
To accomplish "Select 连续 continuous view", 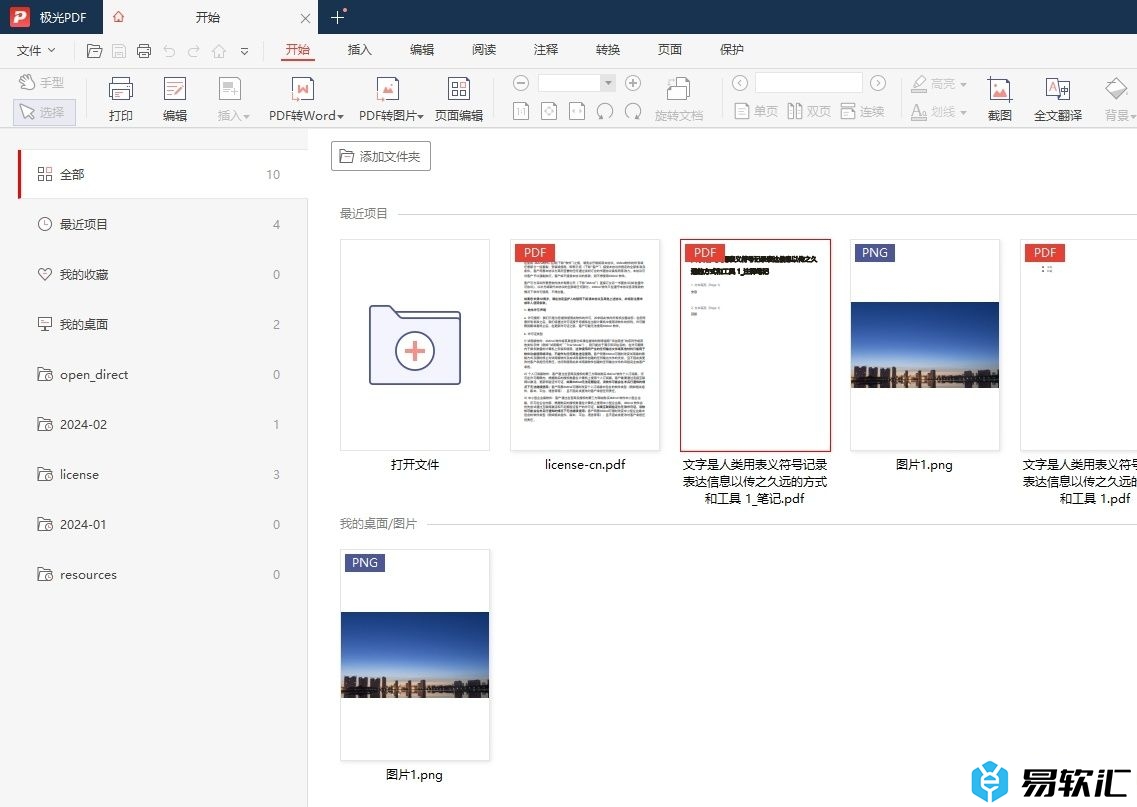I will click(x=863, y=112).
